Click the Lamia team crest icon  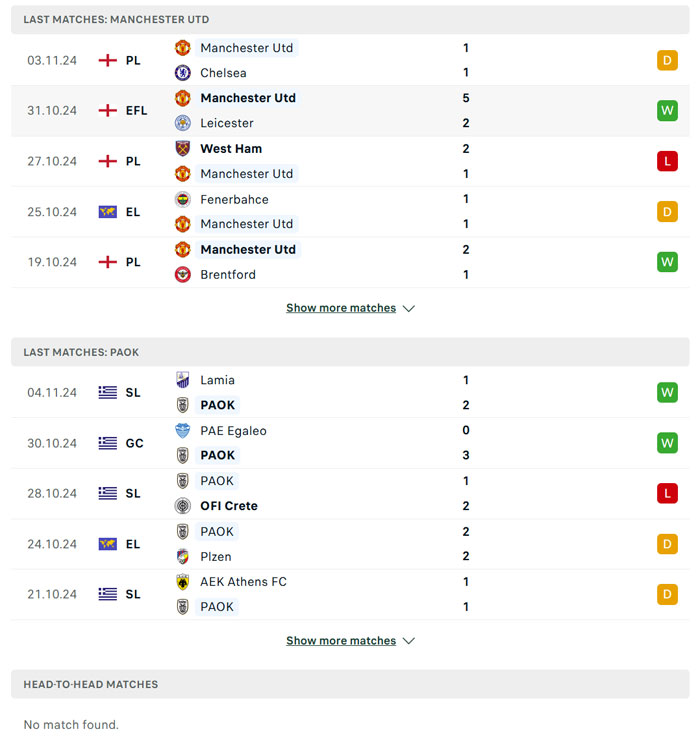(x=182, y=380)
